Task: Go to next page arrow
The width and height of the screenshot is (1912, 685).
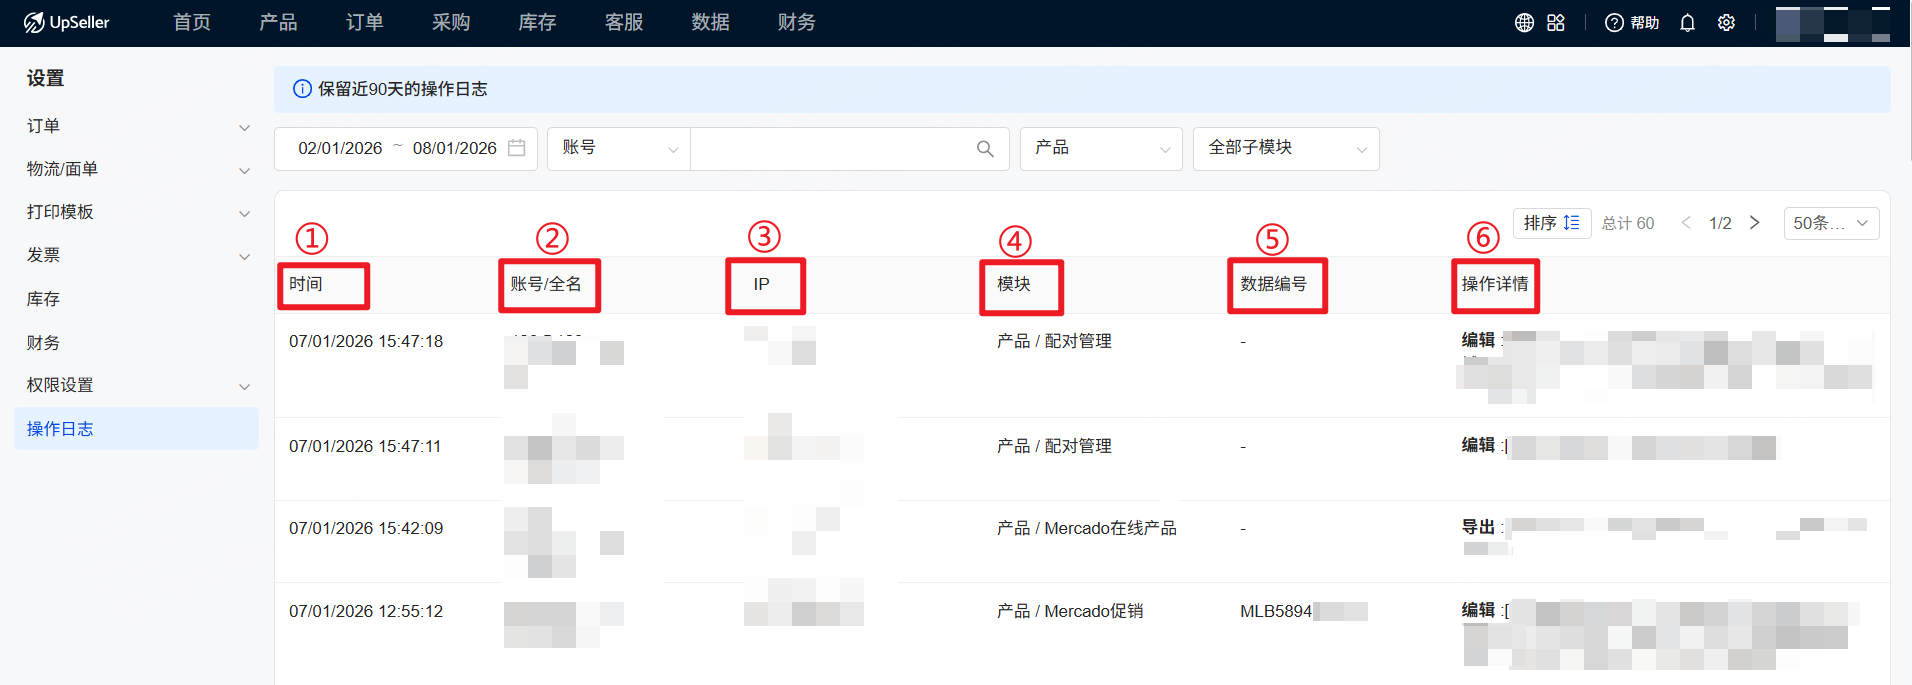Action: point(1754,223)
